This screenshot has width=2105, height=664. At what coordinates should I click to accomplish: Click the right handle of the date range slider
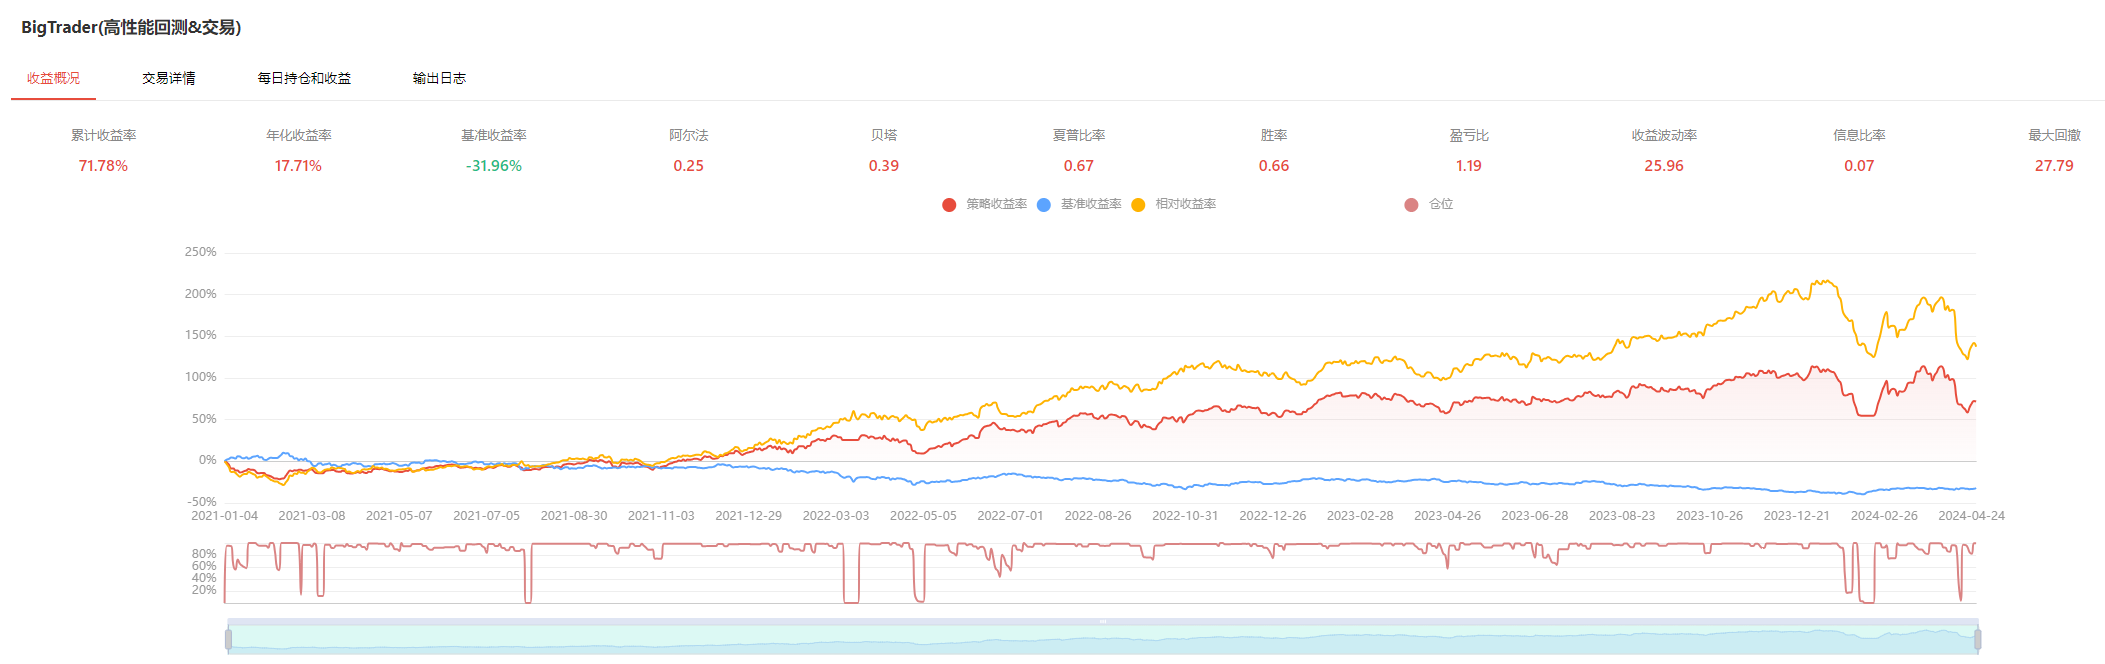tap(1977, 639)
